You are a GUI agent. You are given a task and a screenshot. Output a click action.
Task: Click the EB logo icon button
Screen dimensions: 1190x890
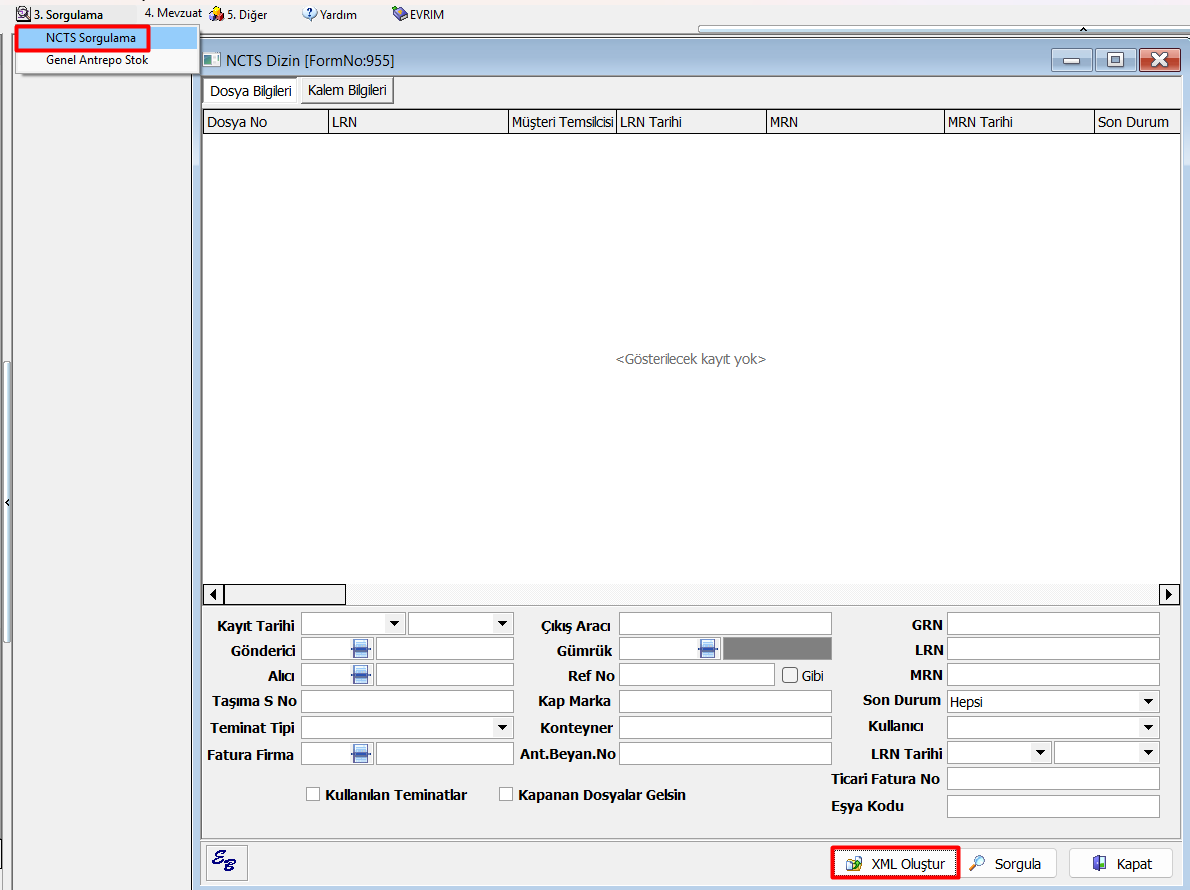click(226, 862)
